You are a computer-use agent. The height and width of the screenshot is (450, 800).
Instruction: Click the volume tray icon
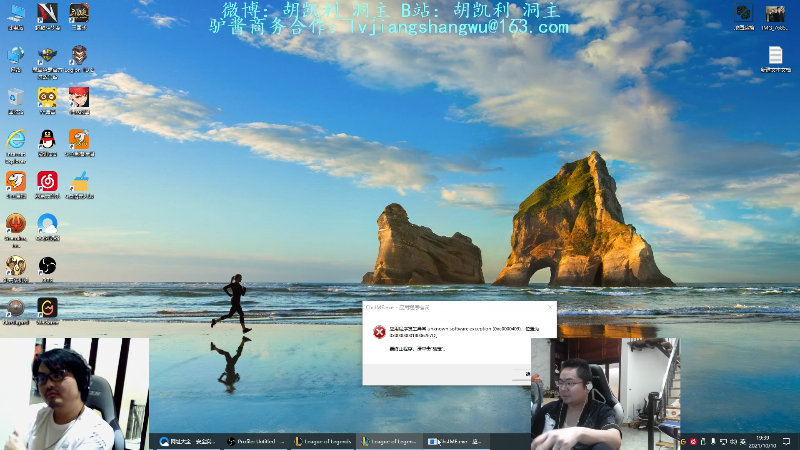pyautogui.click(x=733, y=442)
